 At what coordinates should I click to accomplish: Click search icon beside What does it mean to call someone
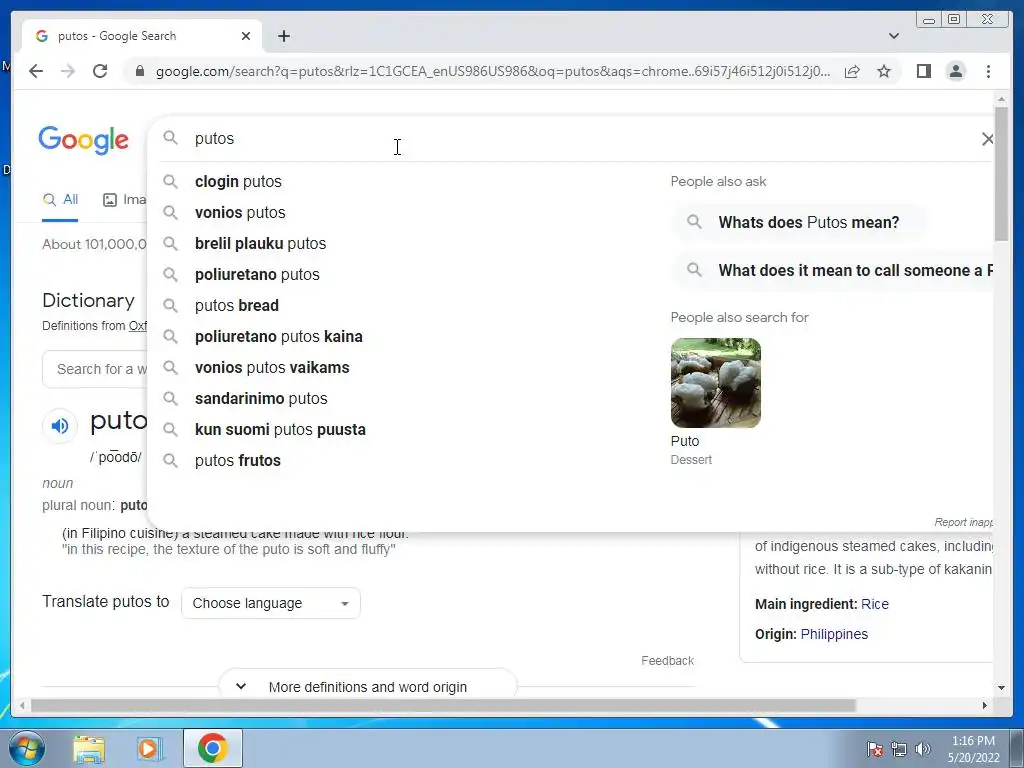(x=694, y=270)
